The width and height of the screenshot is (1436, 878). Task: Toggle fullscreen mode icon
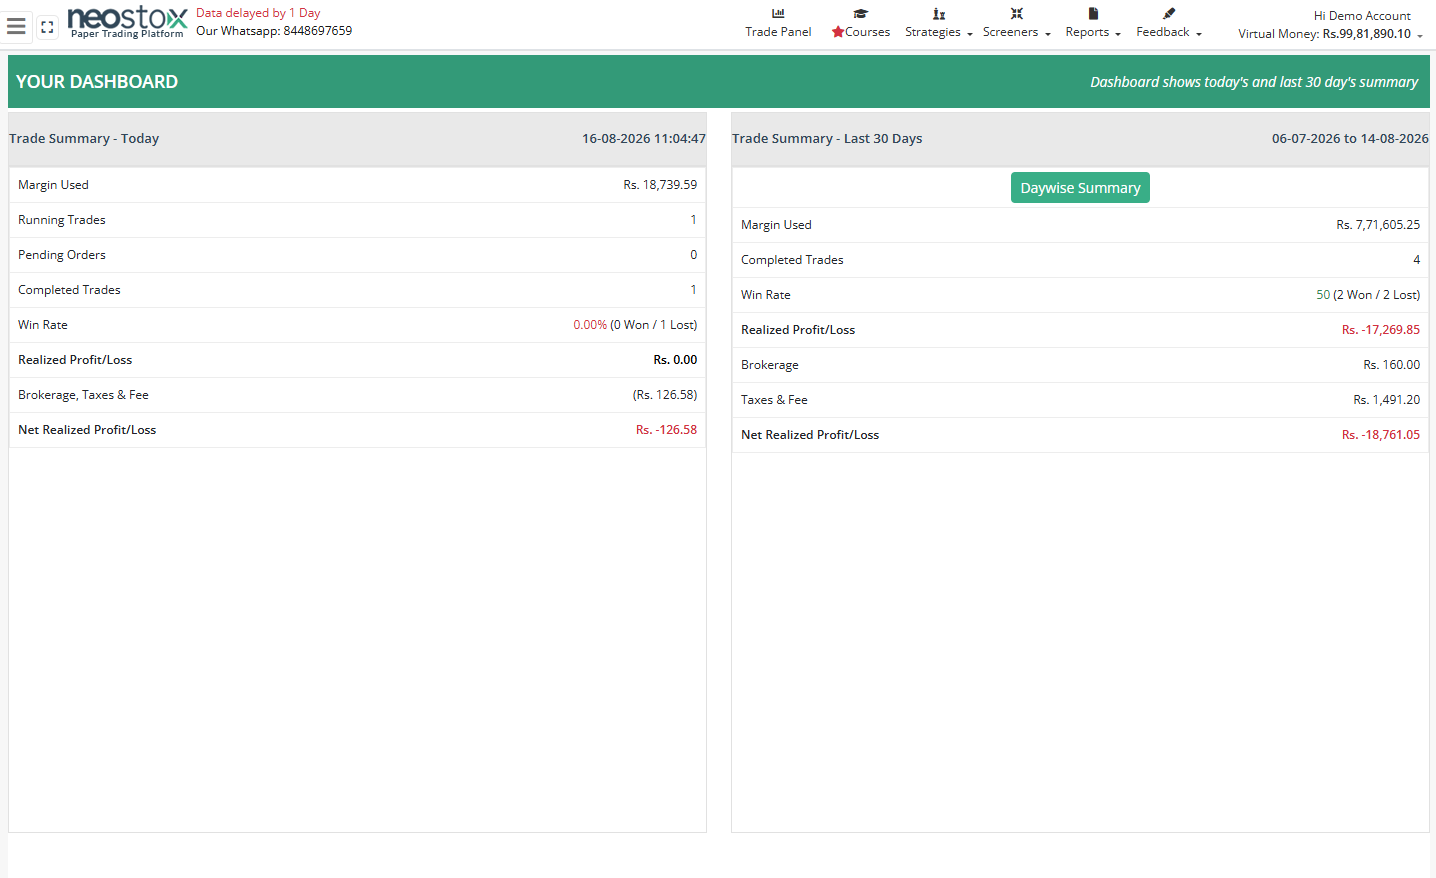point(47,27)
